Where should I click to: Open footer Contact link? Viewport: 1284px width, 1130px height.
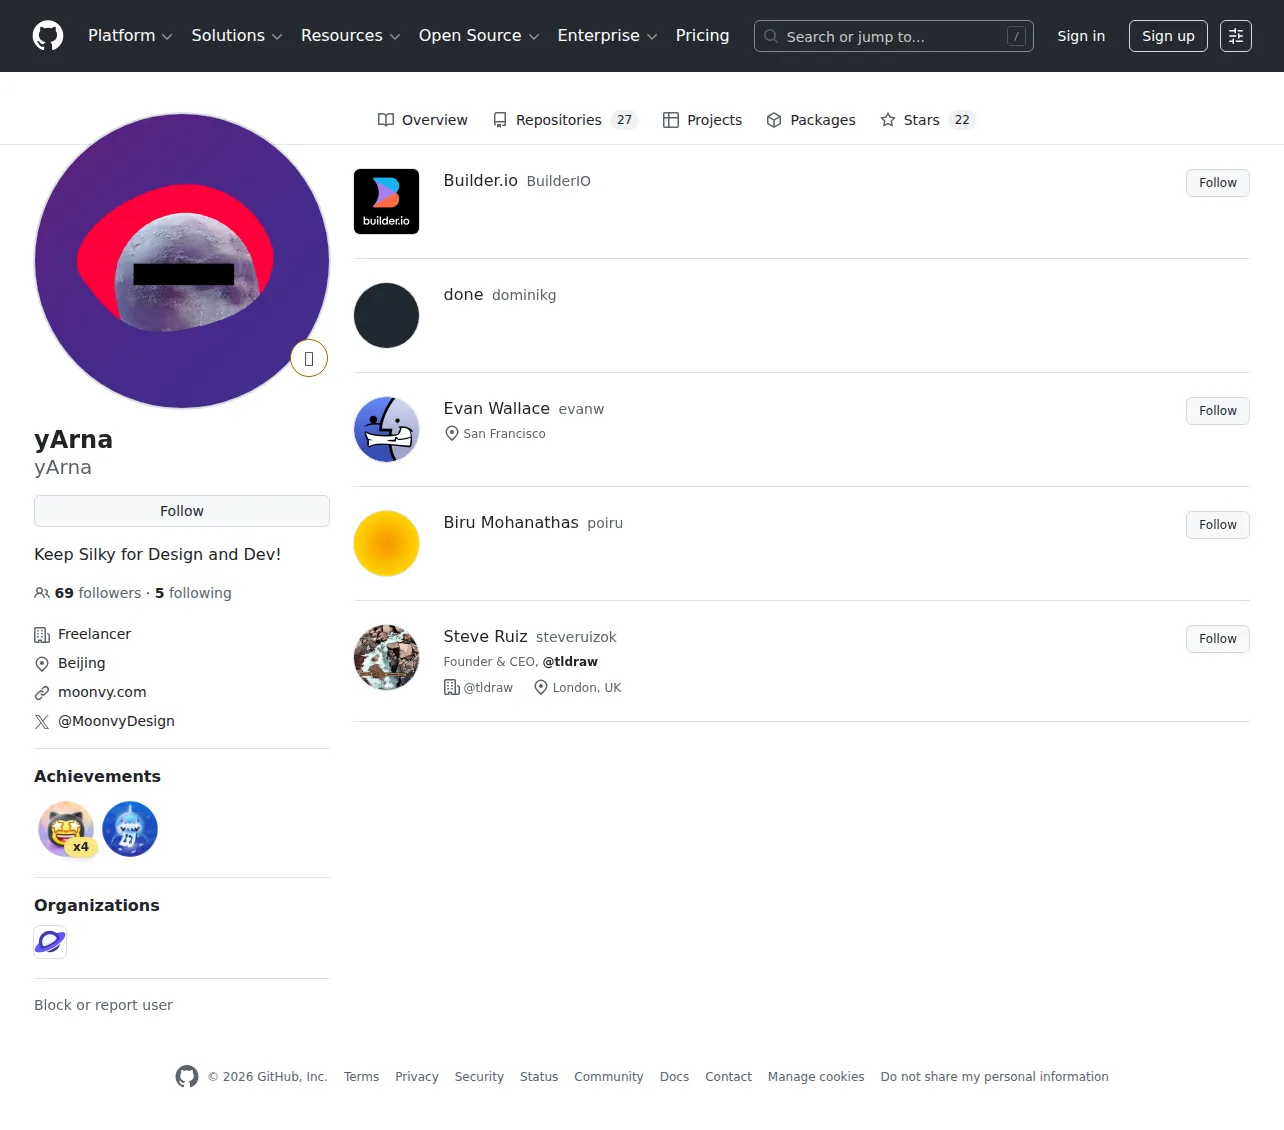728,1077
